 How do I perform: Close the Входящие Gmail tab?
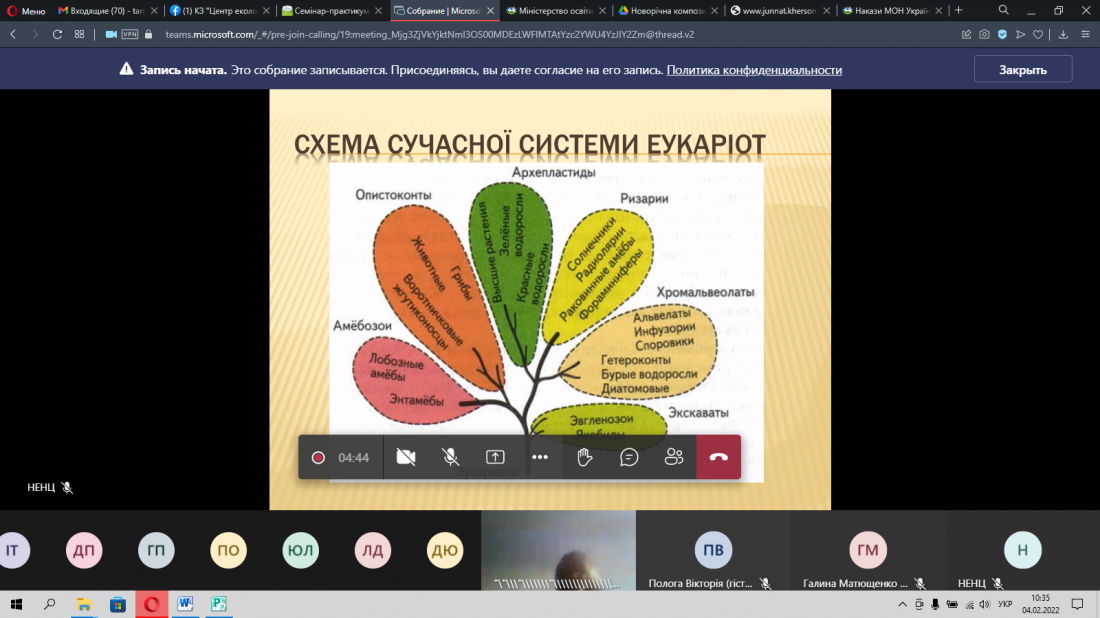point(154,11)
